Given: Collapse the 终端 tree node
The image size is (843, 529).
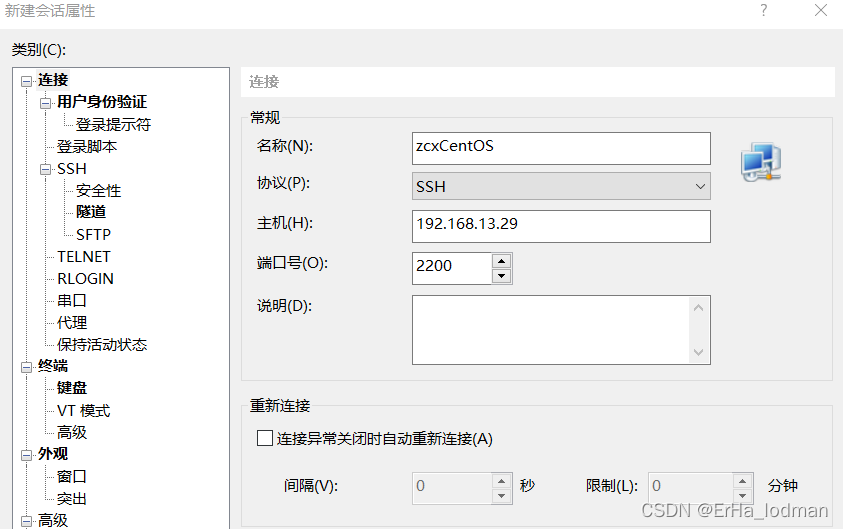Looking at the screenshot, I should (x=26, y=368).
